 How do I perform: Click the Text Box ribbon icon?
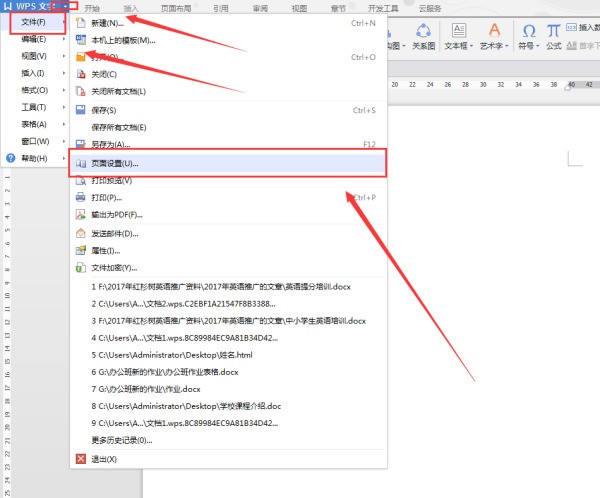click(458, 31)
